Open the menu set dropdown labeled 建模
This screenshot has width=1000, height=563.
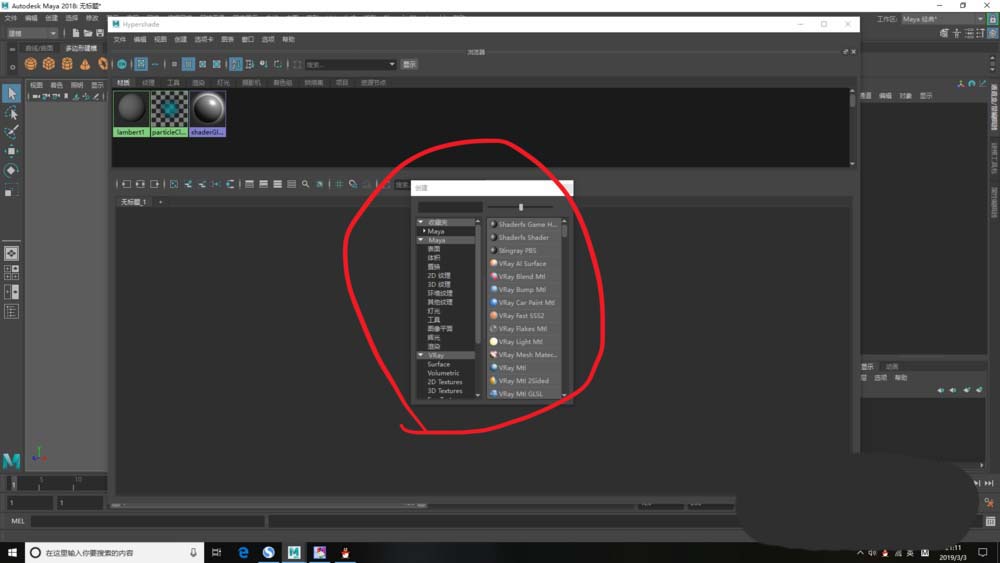31,33
